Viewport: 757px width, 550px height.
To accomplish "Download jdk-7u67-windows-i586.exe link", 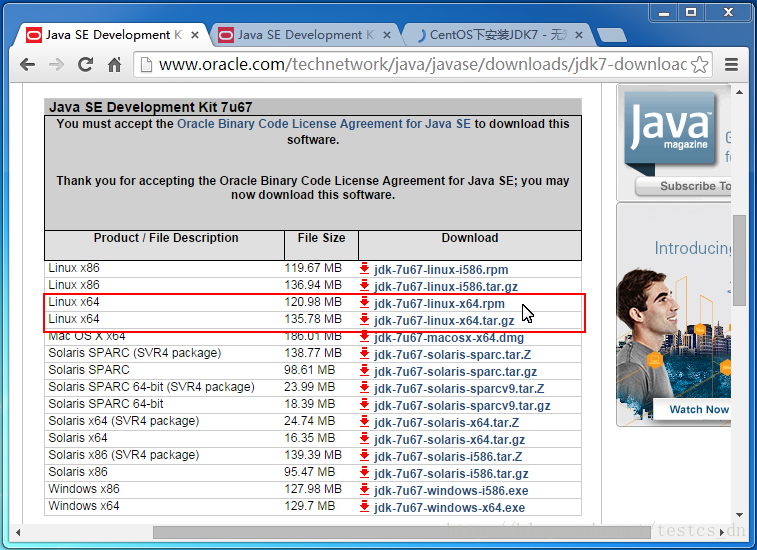I will (x=451, y=491).
